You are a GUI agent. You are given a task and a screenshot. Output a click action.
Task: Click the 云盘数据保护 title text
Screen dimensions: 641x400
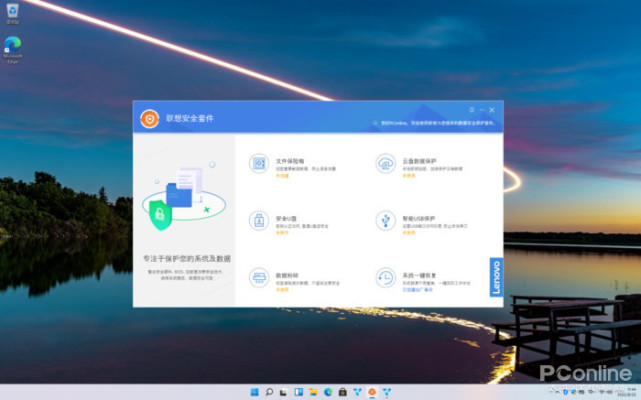coord(419,161)
